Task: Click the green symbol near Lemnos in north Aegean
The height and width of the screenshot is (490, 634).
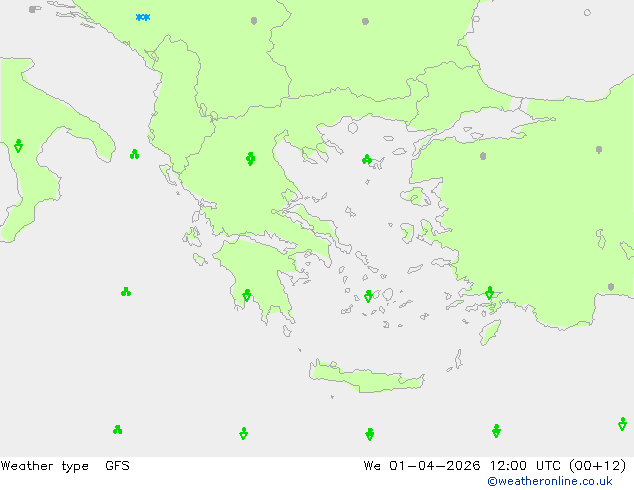Action: 367,159
